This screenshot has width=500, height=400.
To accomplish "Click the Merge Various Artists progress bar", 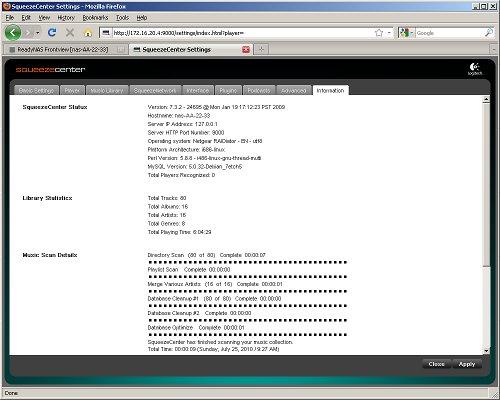I will click(247, 291).
